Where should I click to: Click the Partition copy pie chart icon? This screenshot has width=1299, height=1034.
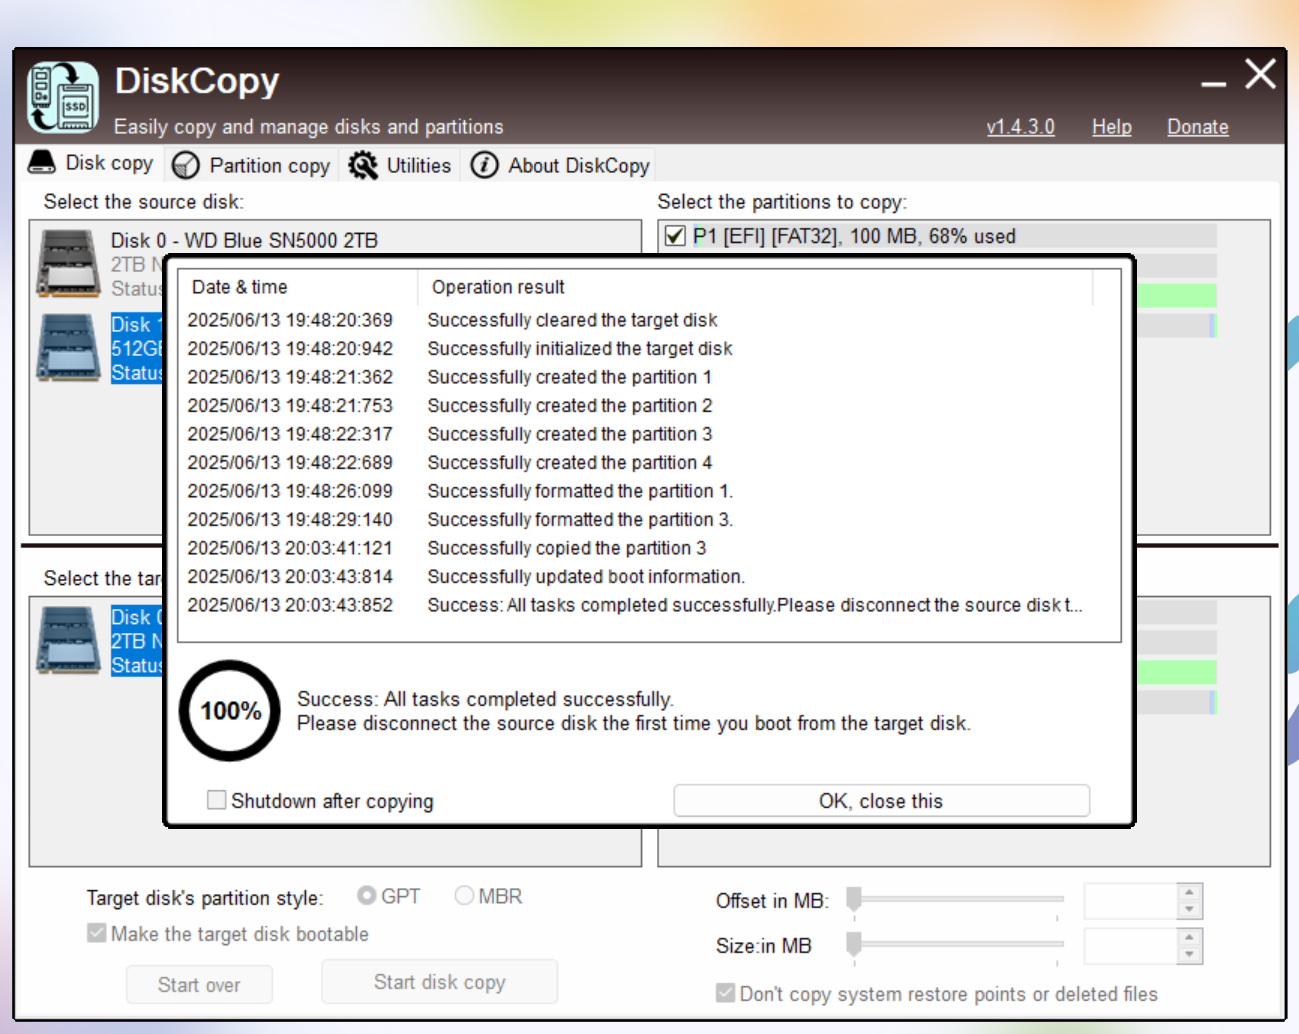(185, 164)
